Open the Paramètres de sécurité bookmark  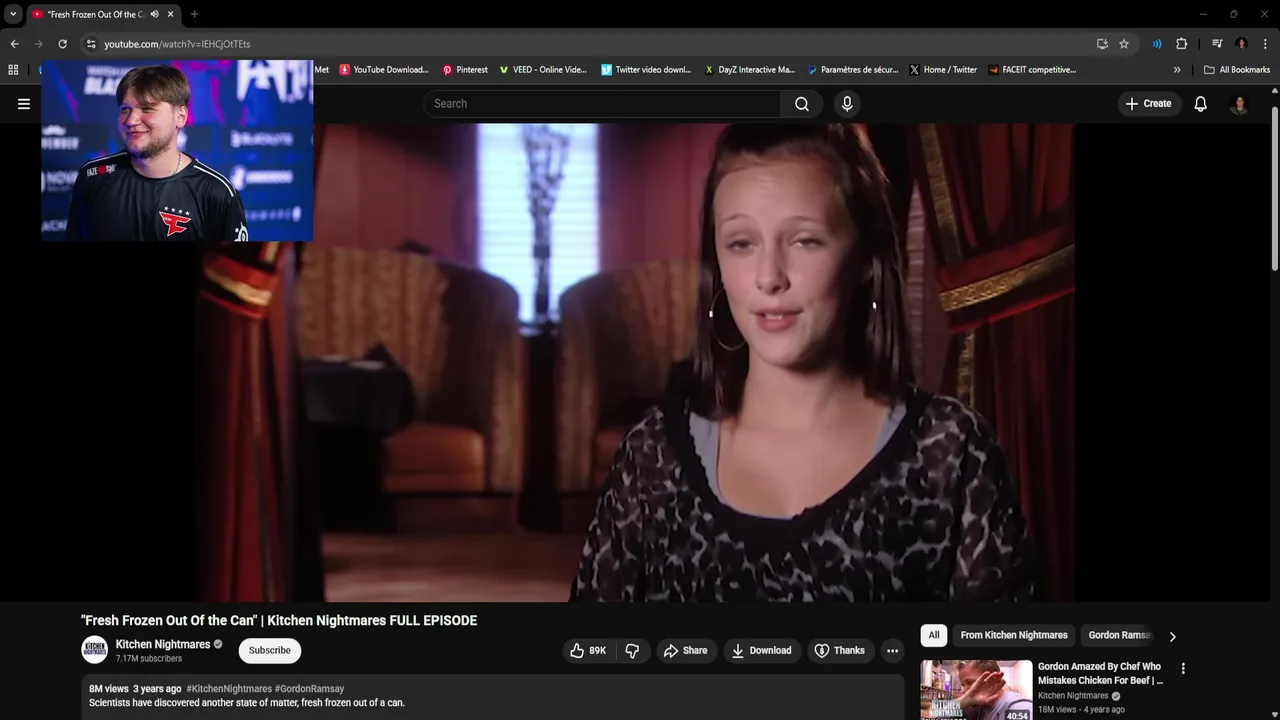(852, 70)
